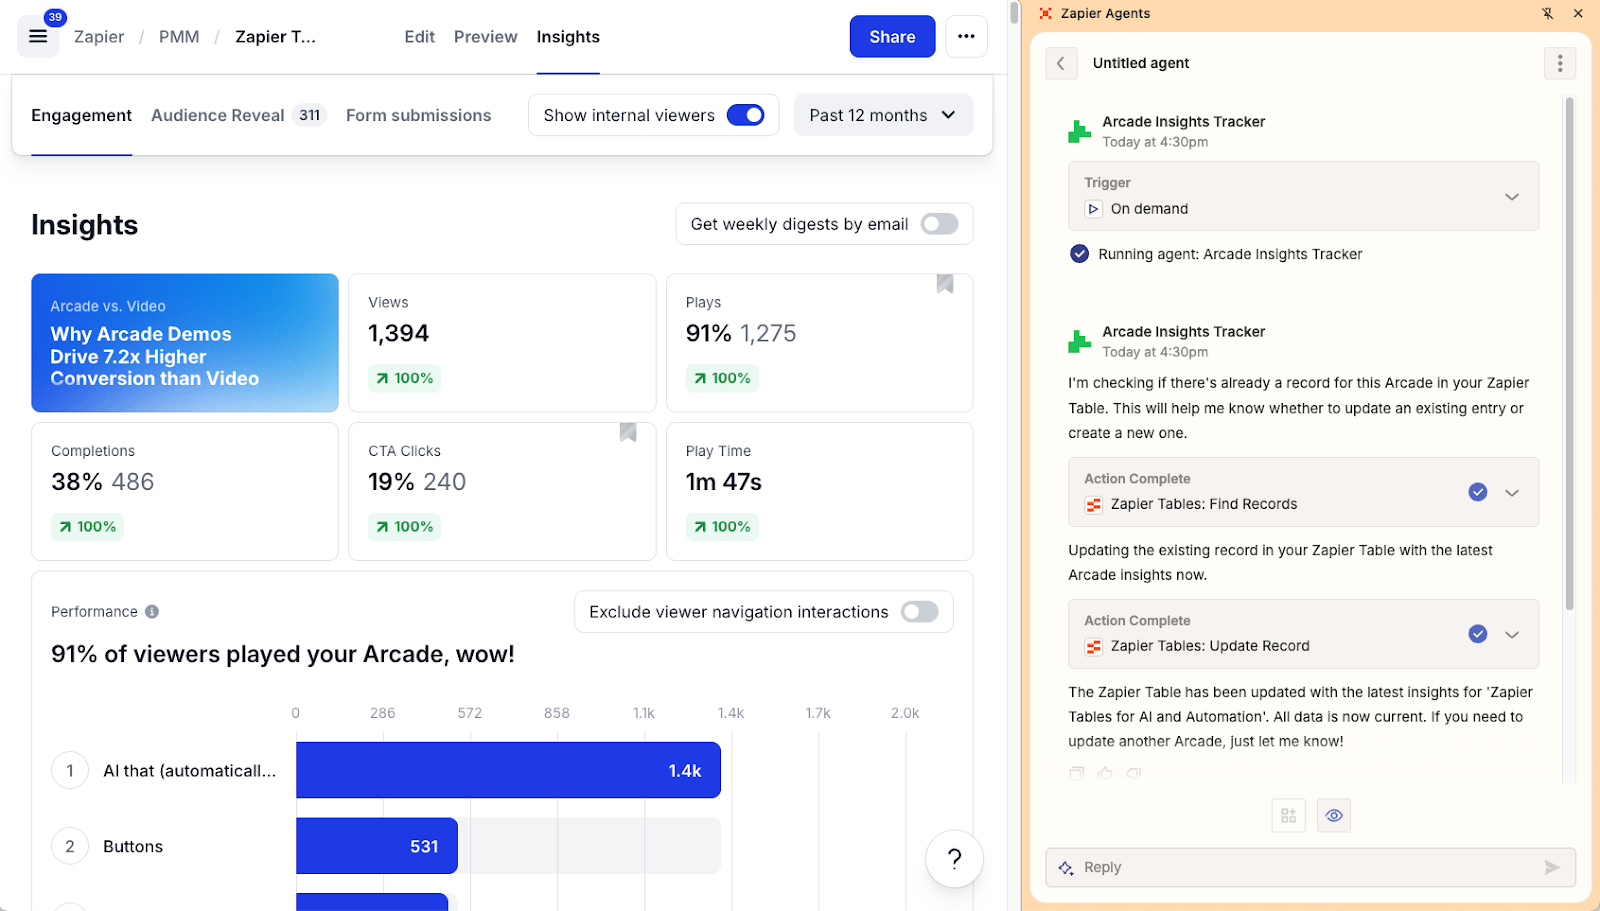Click the agent chat scrollbar
This screenshot has height=911, width=1600.
point(1569,352)
